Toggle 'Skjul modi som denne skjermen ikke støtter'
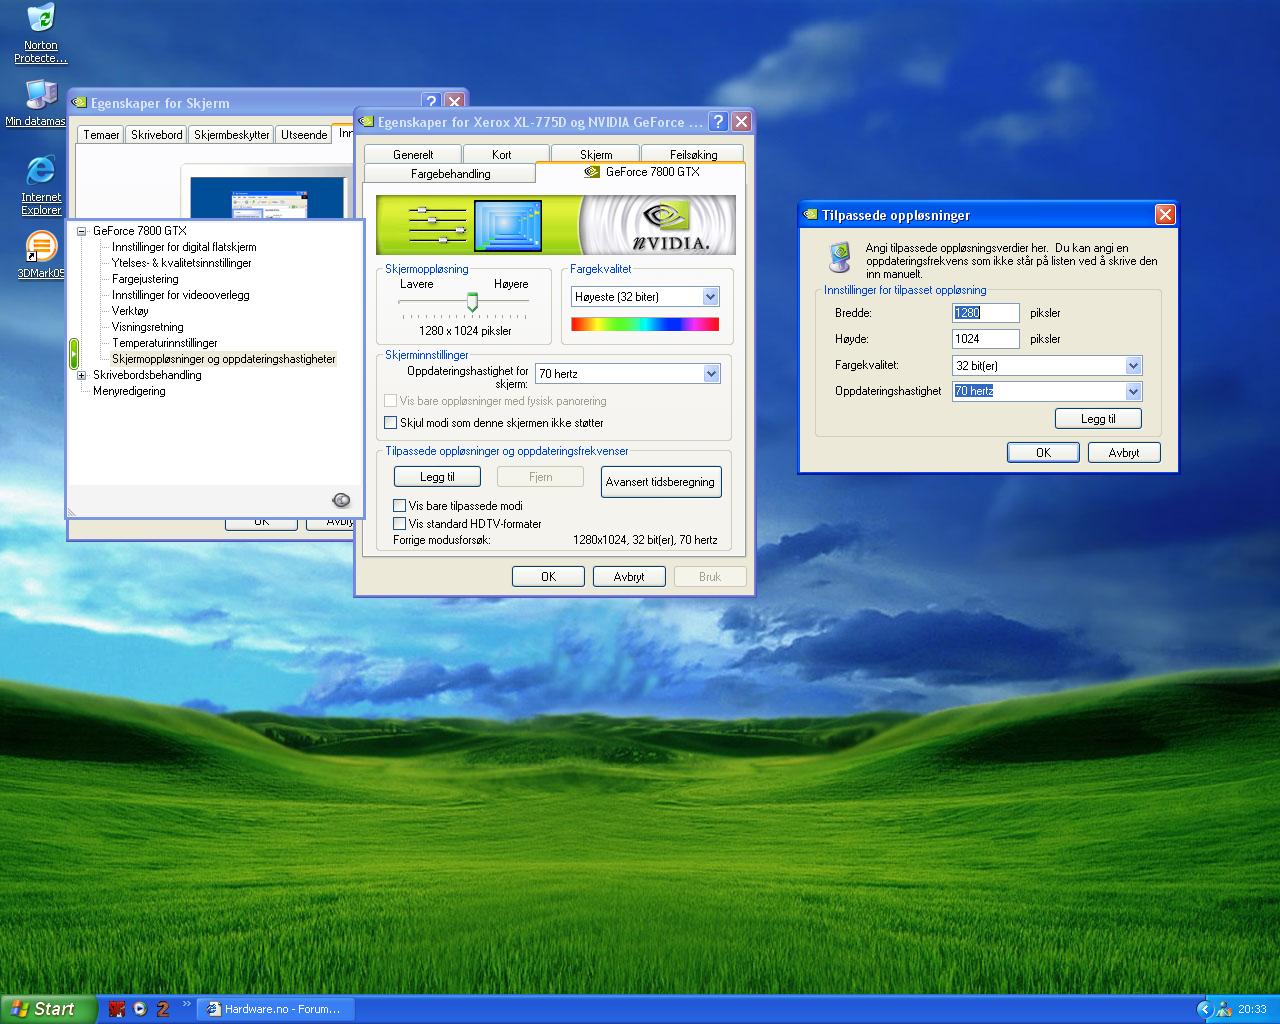Image resolution: width=1280 pixels, height=1024 pixels. click(x=391, y=423)
